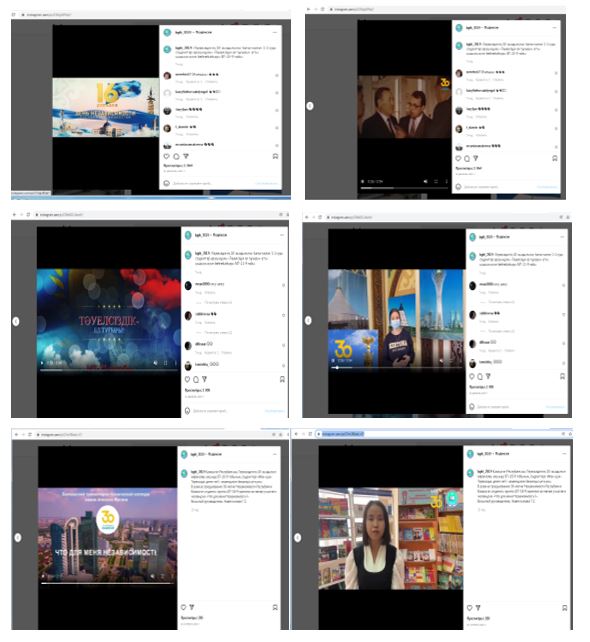Save the bookstore girl video with bookmark icon
590x642 pixels.
[565, 608]
